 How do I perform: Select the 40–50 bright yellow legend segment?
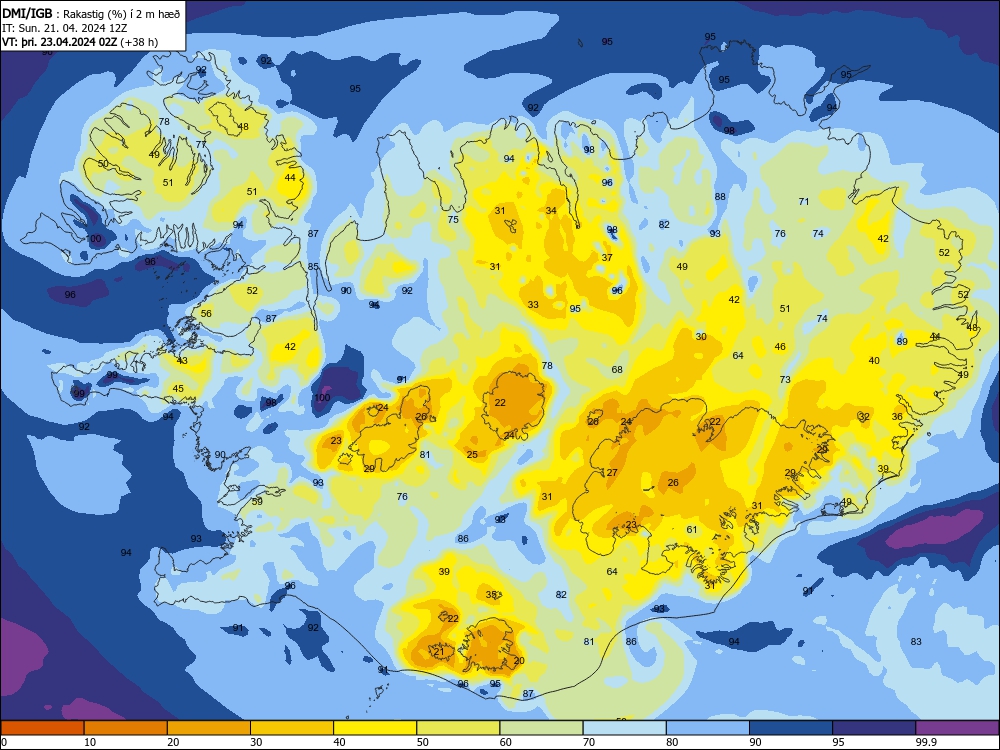coord(375,728)
